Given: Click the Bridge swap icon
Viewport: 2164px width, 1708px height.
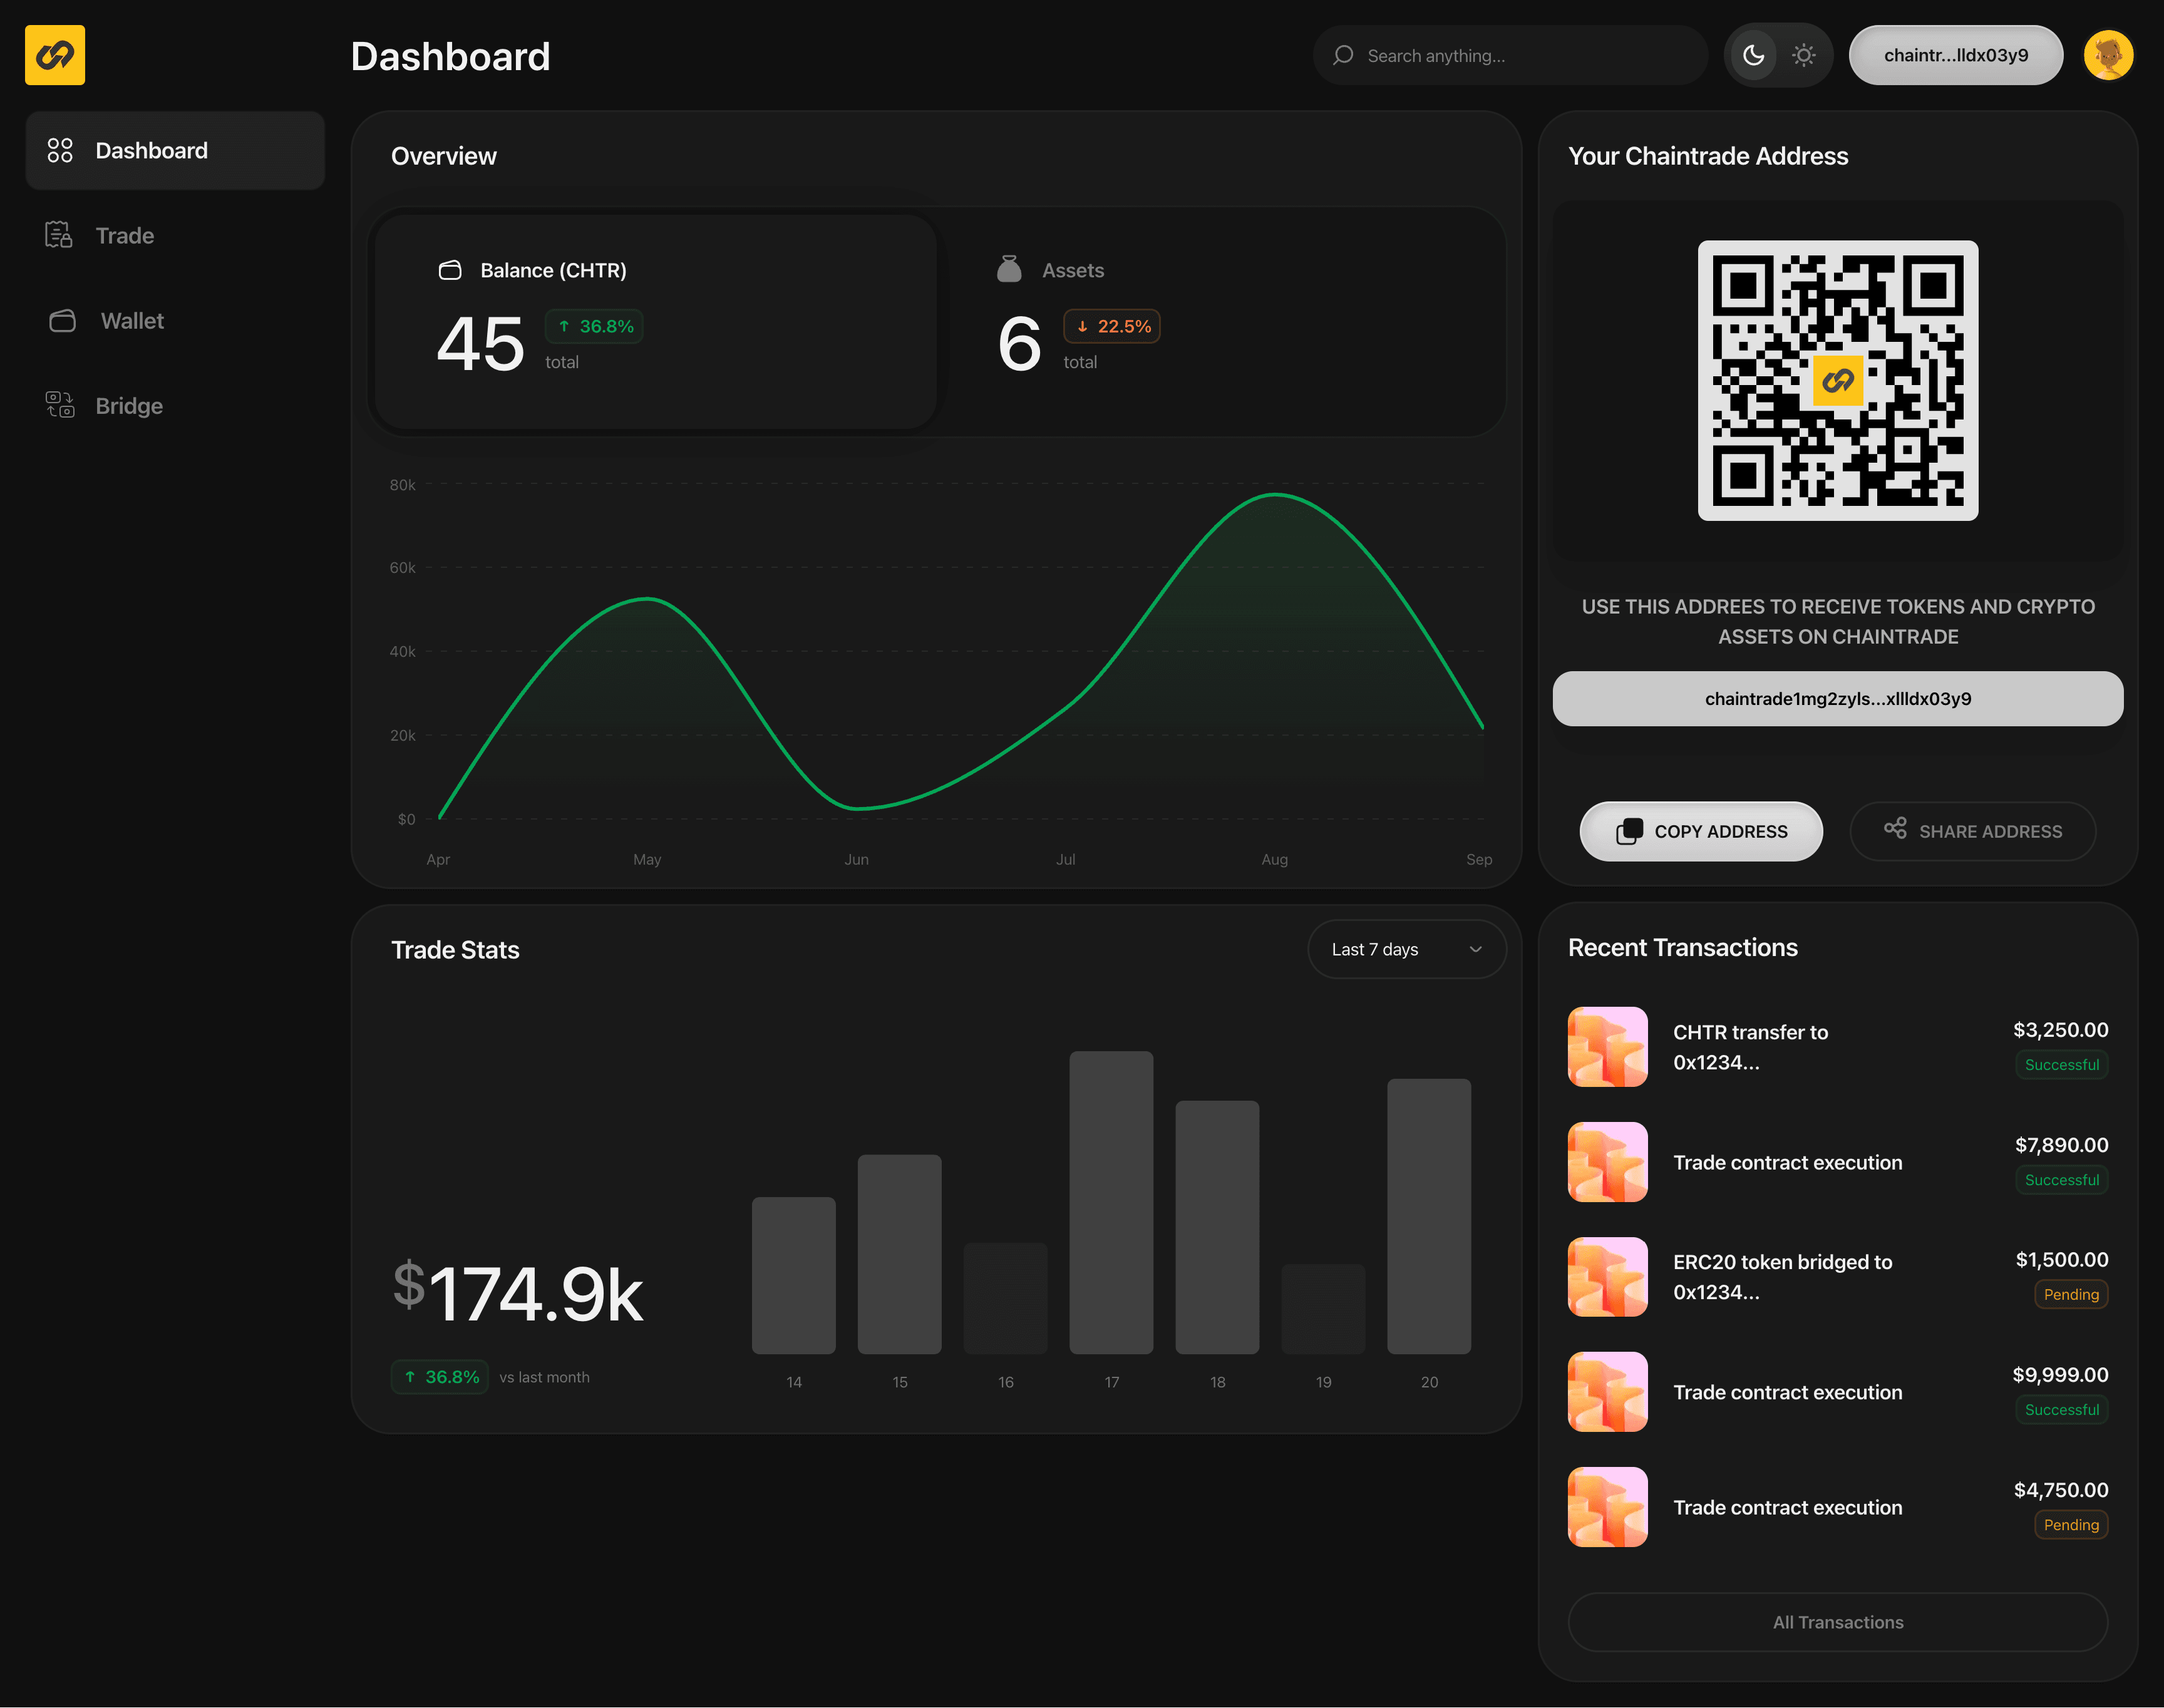Looking at the screenshot, I should [60, 405].
